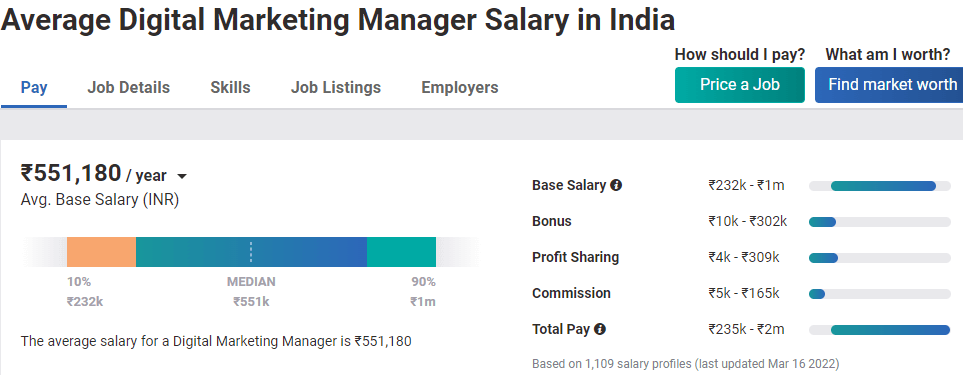This screenshot has height=375, width=963.
Task: Go to the Job Listings tab
Action: pyautogui.click(x=336, y=88)
